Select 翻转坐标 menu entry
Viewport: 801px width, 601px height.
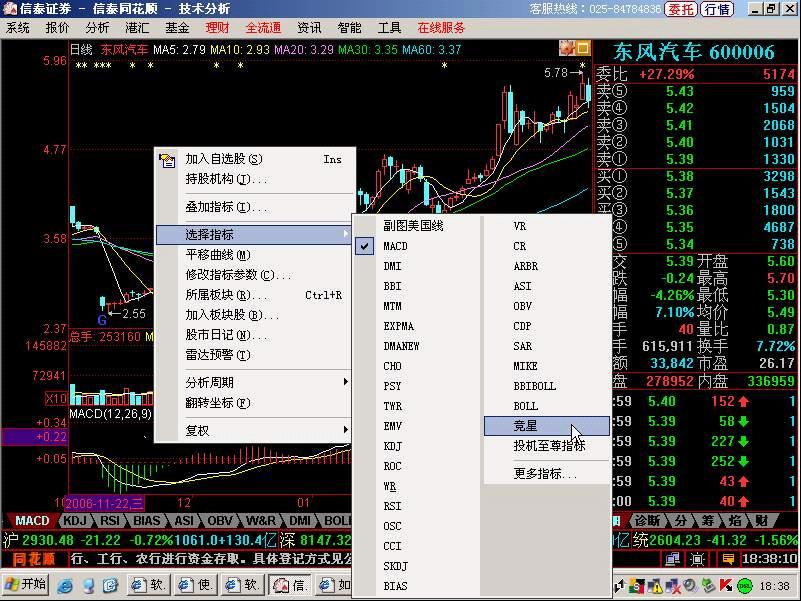point(253,403)
